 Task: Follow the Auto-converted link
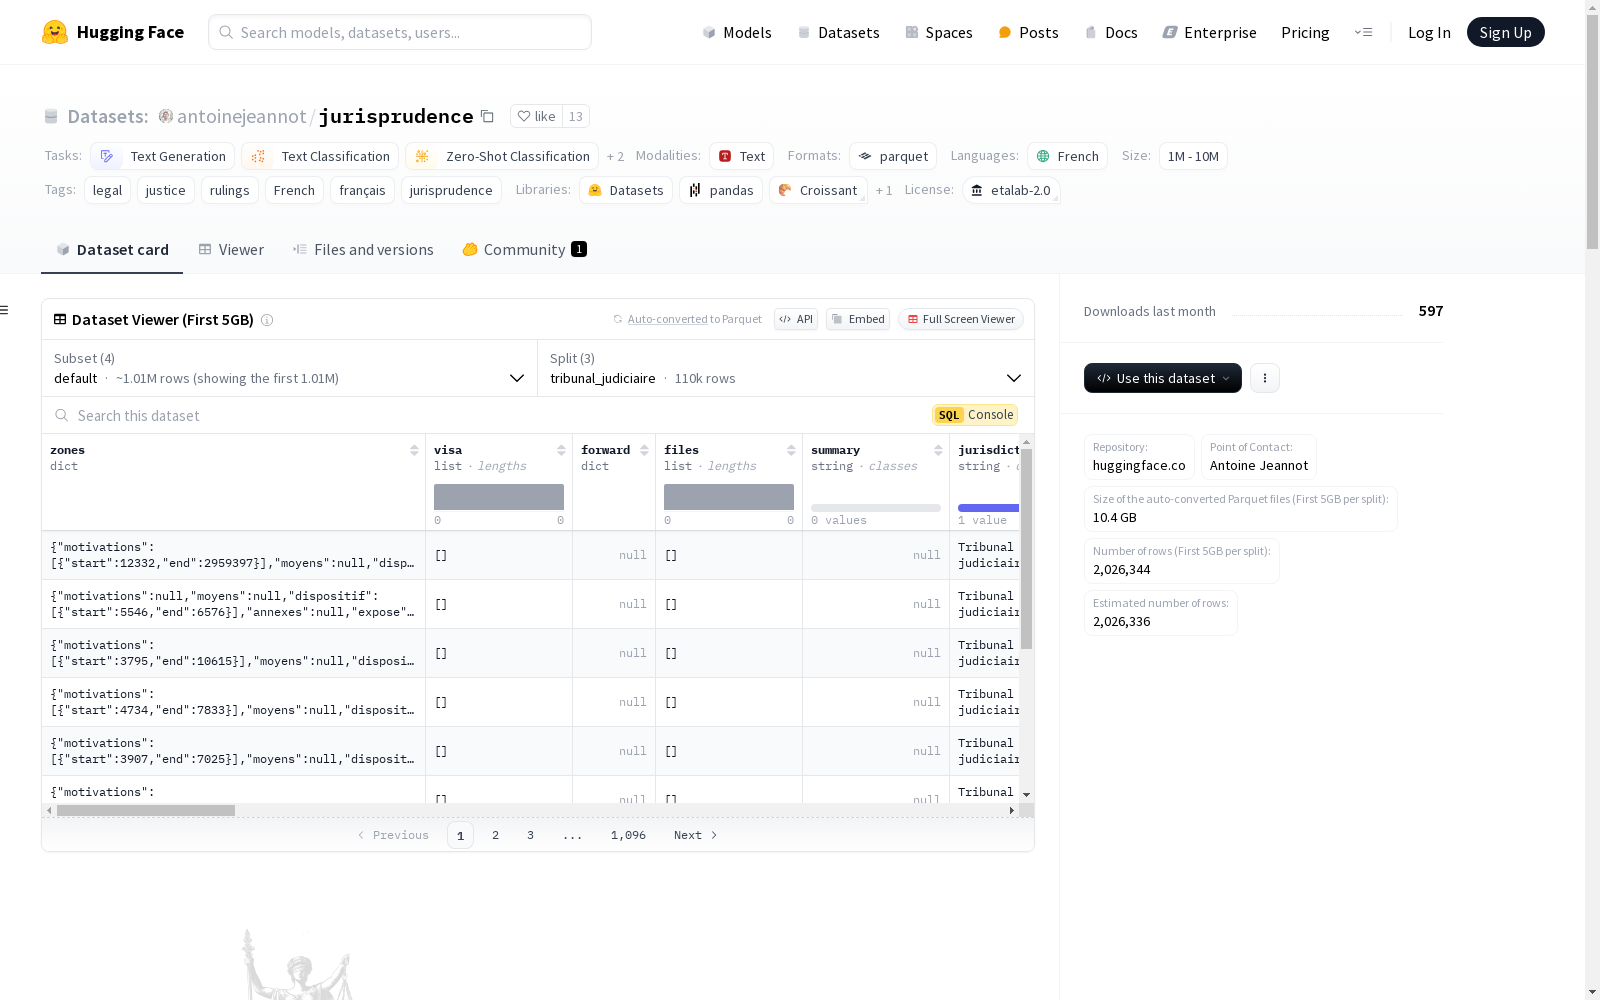coord(667,319)
